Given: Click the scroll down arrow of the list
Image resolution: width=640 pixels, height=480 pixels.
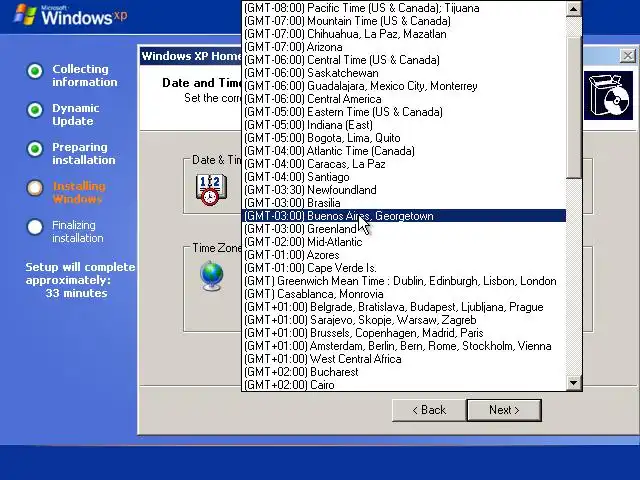Looking at the screenshot, I should (x=573, y=382).
